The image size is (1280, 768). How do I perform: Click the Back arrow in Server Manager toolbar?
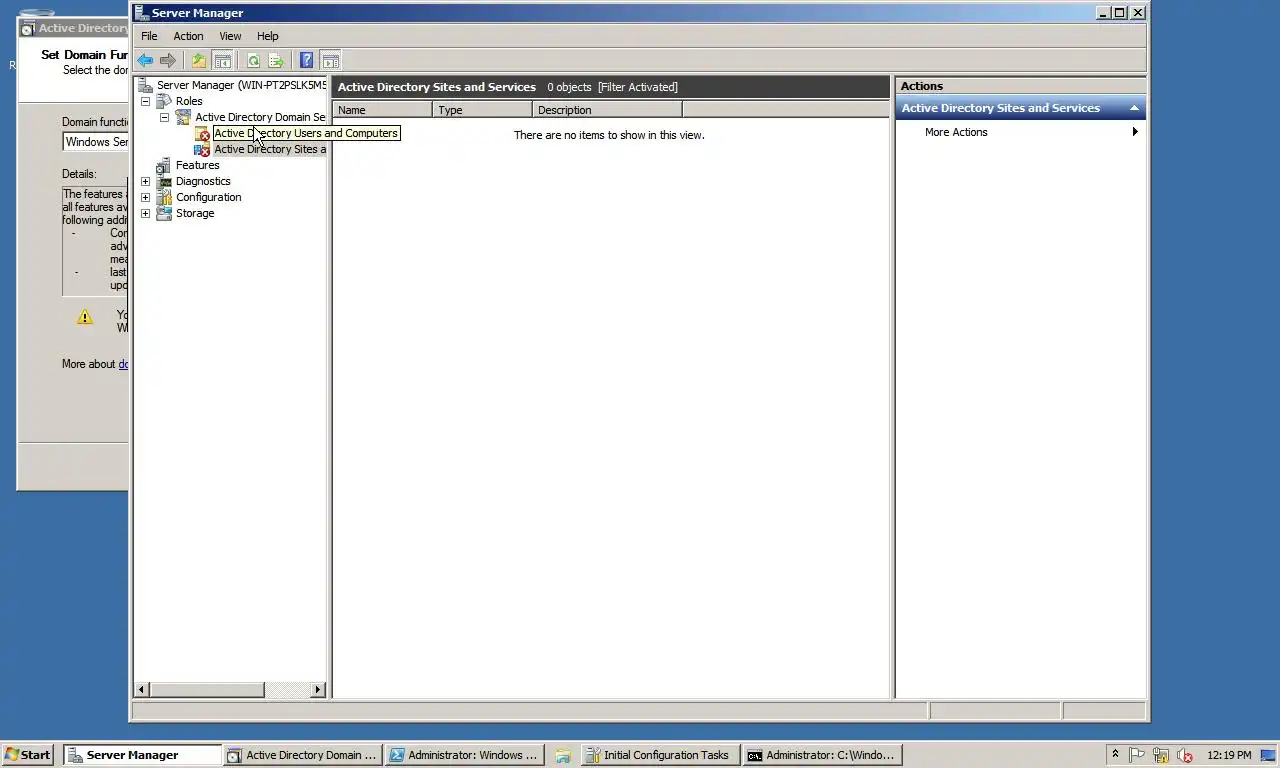pyautogui.click(x=146, y=61)
